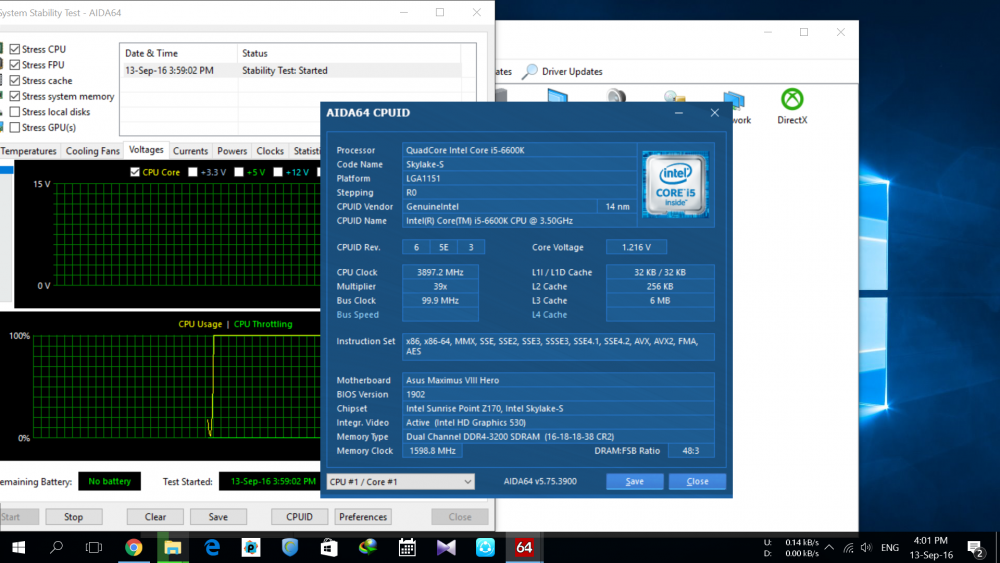This screenshot has height=563, width=1000.
Task: Click Multiplier value 39x
Action: pos(440,286)
